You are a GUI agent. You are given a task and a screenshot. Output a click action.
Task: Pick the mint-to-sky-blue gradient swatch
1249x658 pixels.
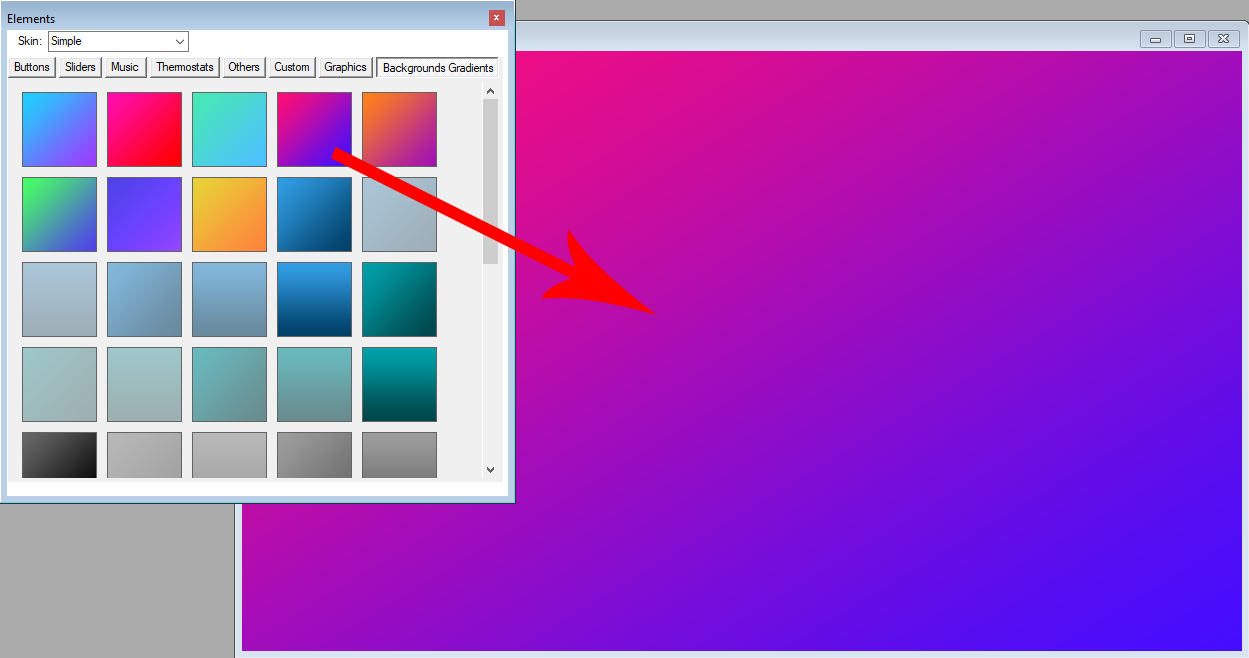tap(229, 129)
